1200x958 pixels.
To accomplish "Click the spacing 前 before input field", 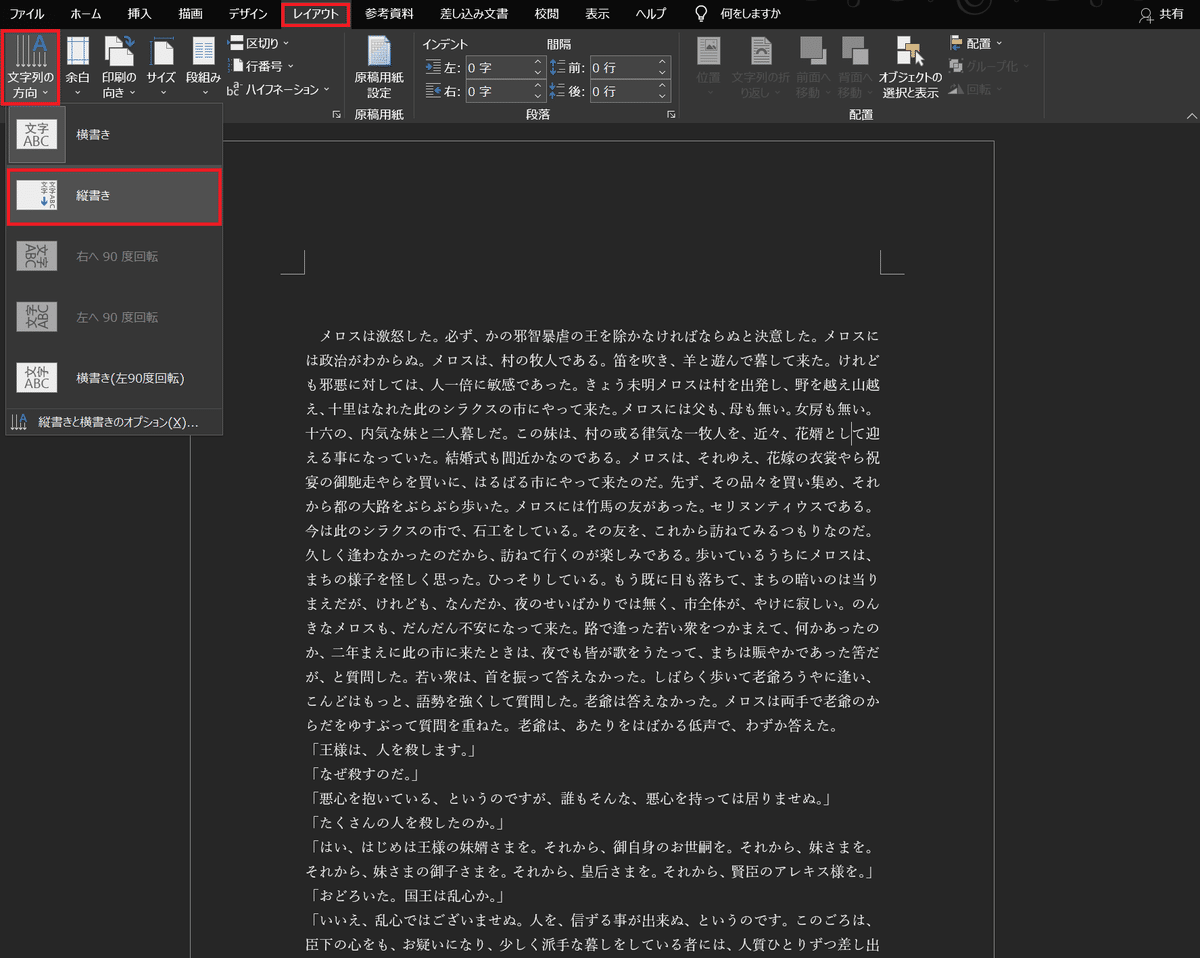I will pyautogui.click(x=622, y=67).
